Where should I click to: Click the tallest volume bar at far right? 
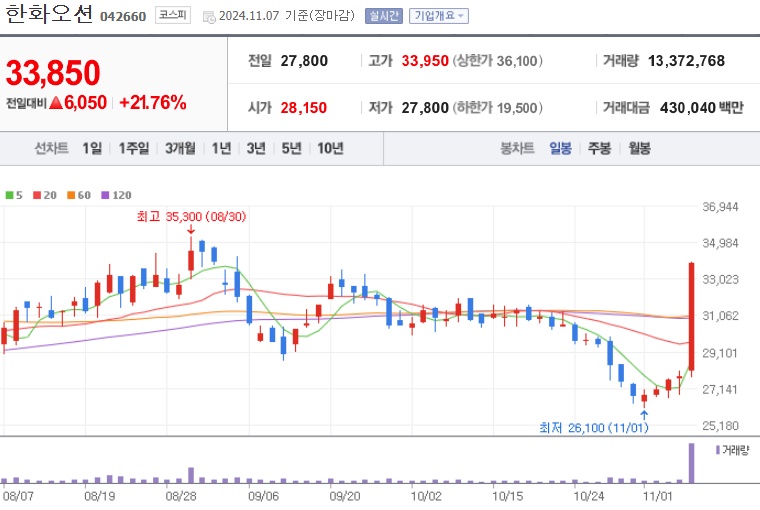pyautogui.click(x=692, y=463)
